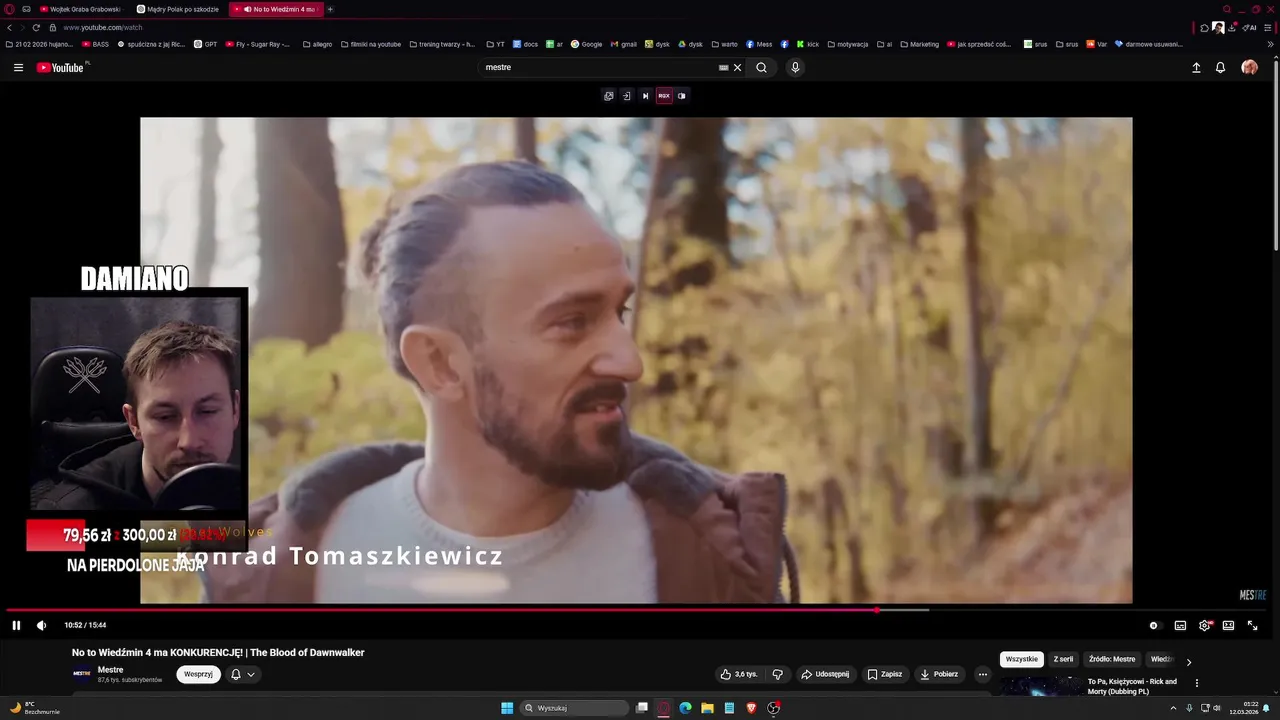
Task: Open File Explorer from taskbar
Action: click(707, 708)
